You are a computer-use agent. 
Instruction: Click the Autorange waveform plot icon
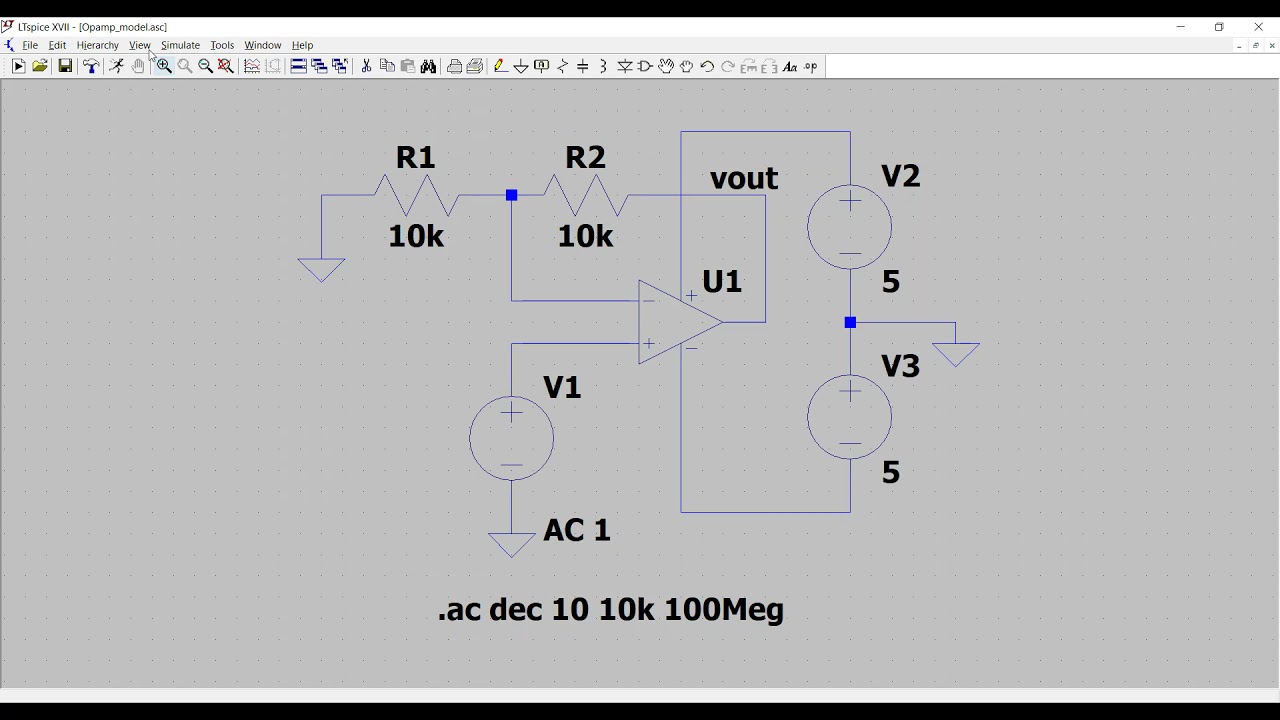[252, 66]
